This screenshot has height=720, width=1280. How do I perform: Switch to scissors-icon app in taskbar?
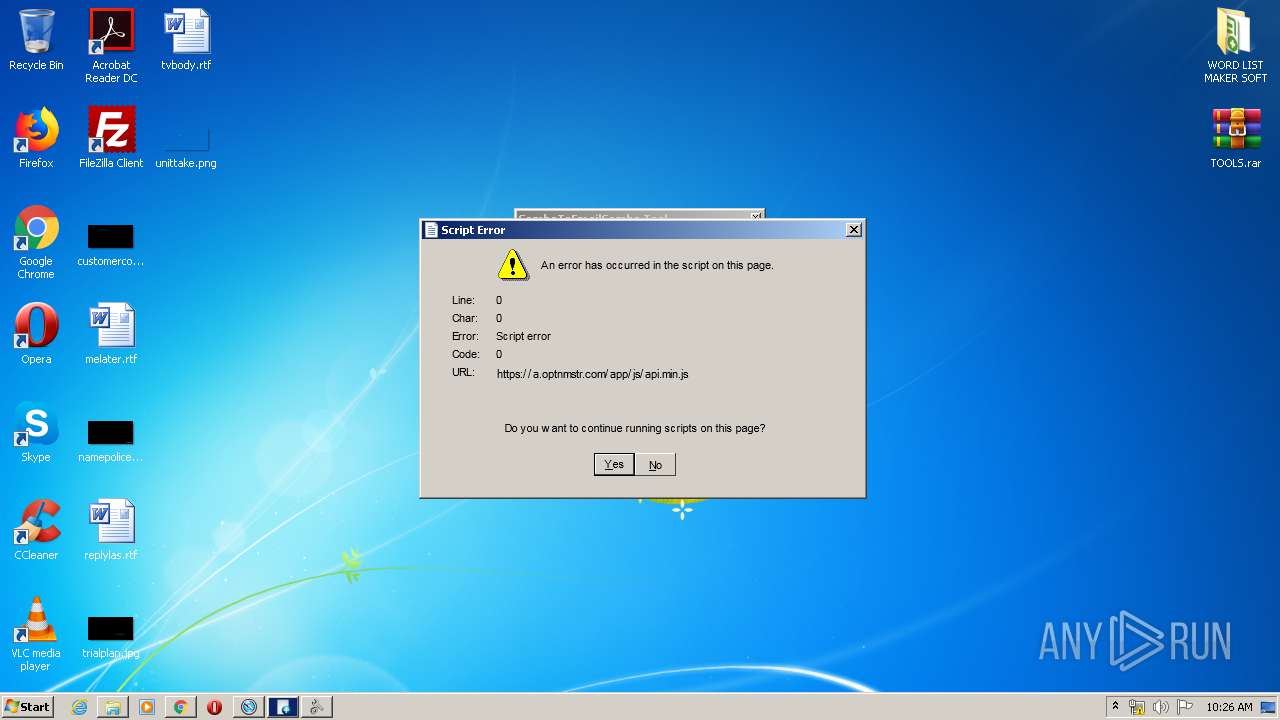(317, 707)
